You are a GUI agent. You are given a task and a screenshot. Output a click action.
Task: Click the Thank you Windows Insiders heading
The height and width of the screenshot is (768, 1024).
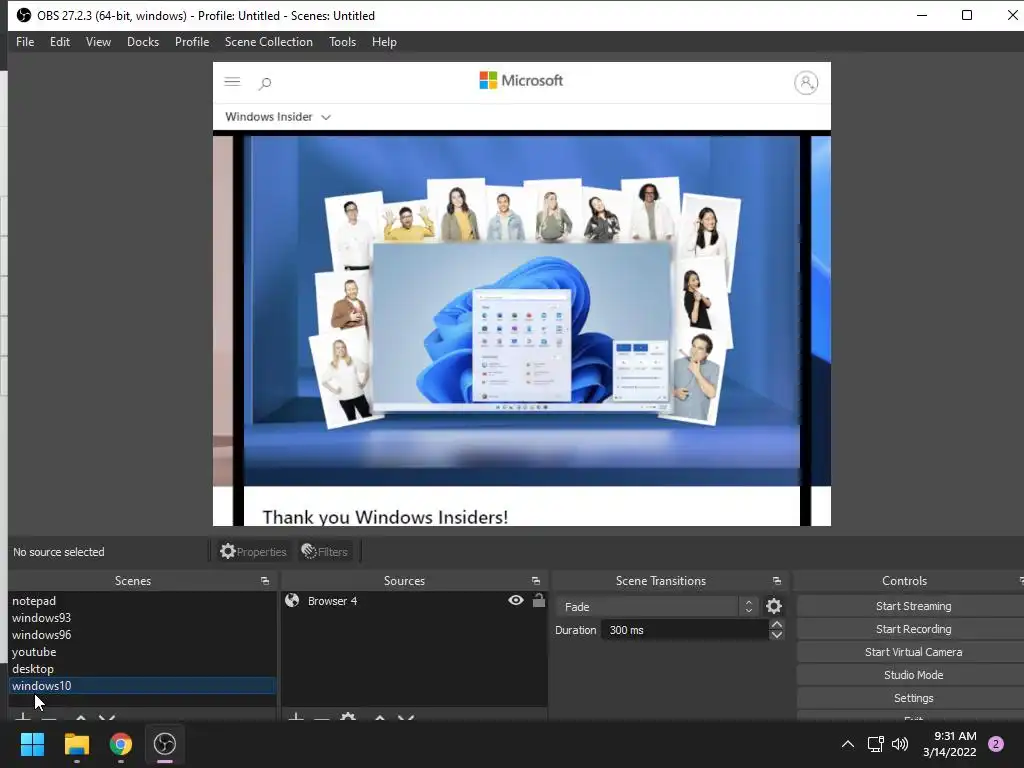click(385, 517)
